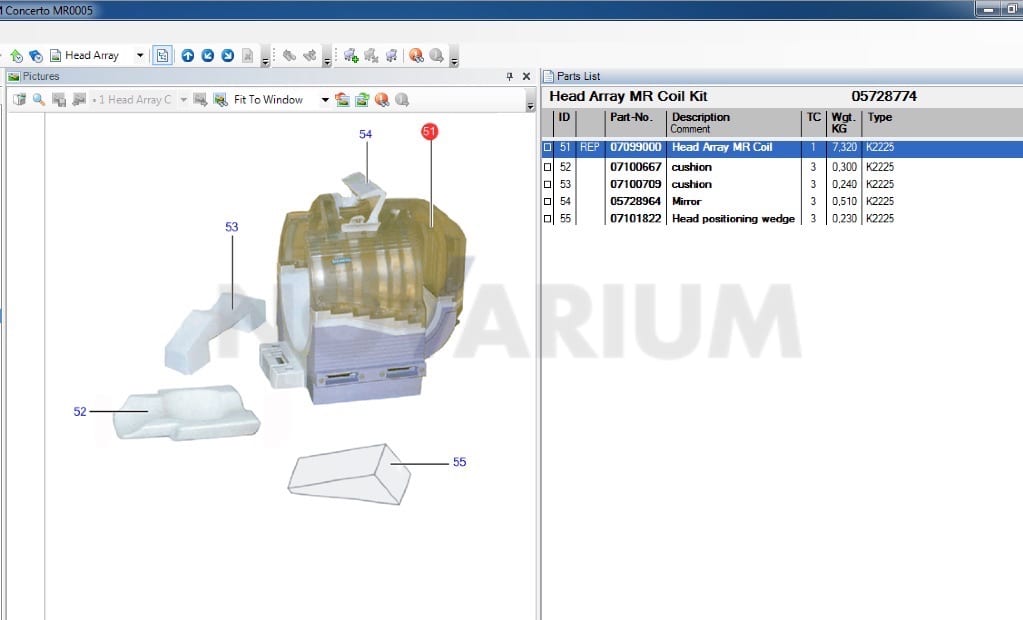Click the red picture export icon

point(342,100)
